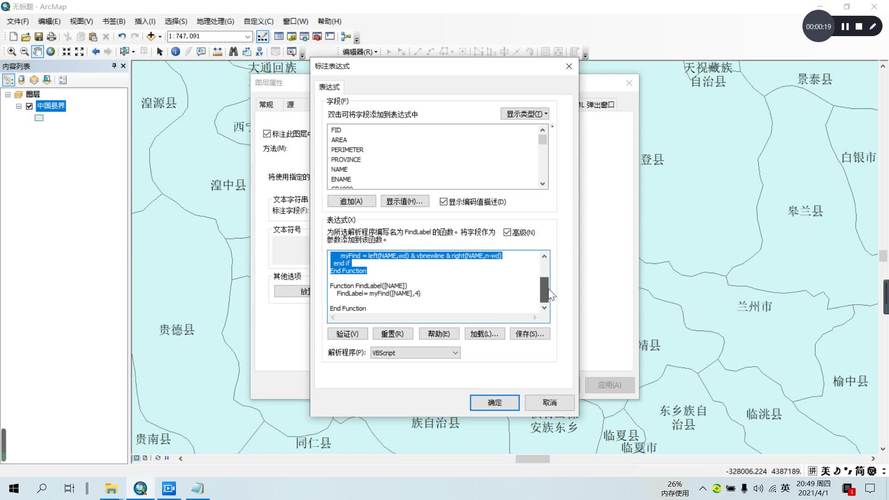
Task: Collapse the 中国县界 layer tree node
Action: click(x=19, y=106)
